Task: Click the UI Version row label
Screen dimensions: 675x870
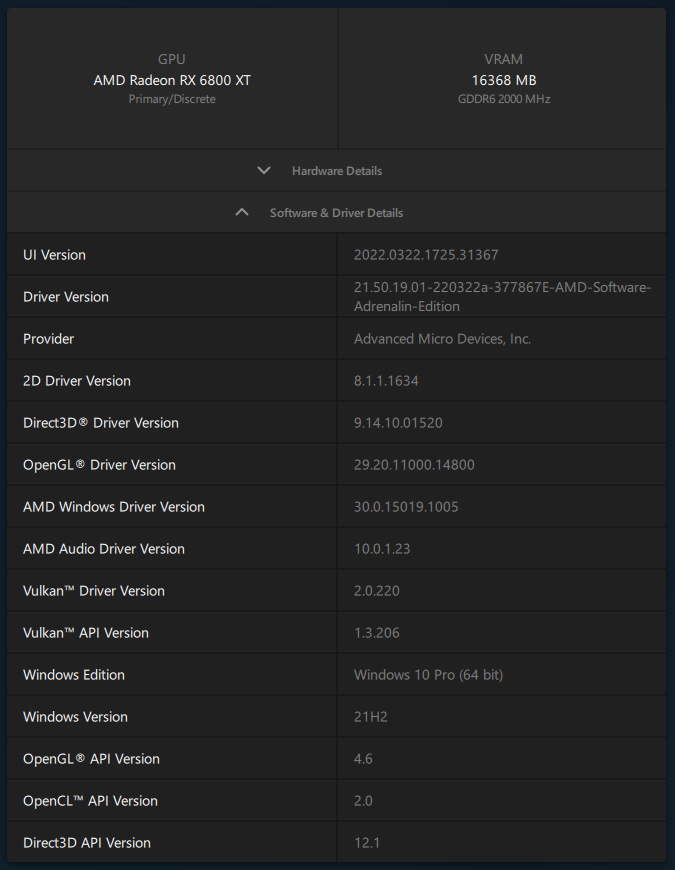Action: 54,255
